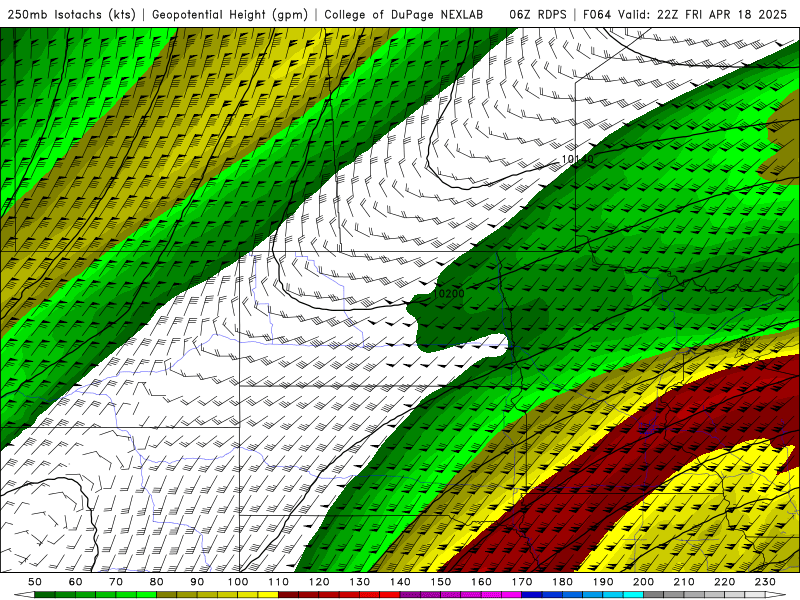The width and height of the screenshot is (800, 600).
Task: Click the legend value 140
Action: point(400,582)
